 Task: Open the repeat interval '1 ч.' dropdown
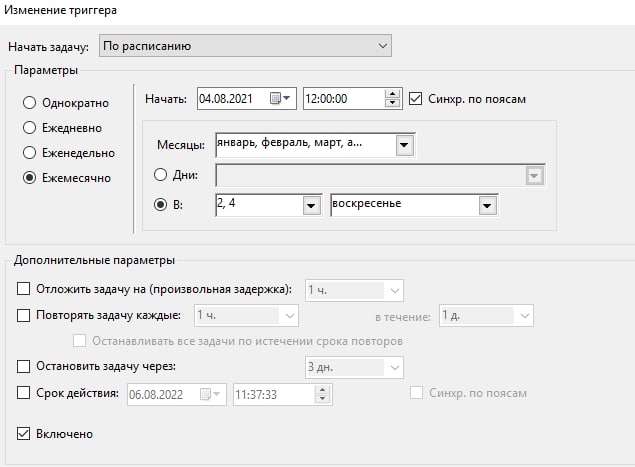point(246,316)
